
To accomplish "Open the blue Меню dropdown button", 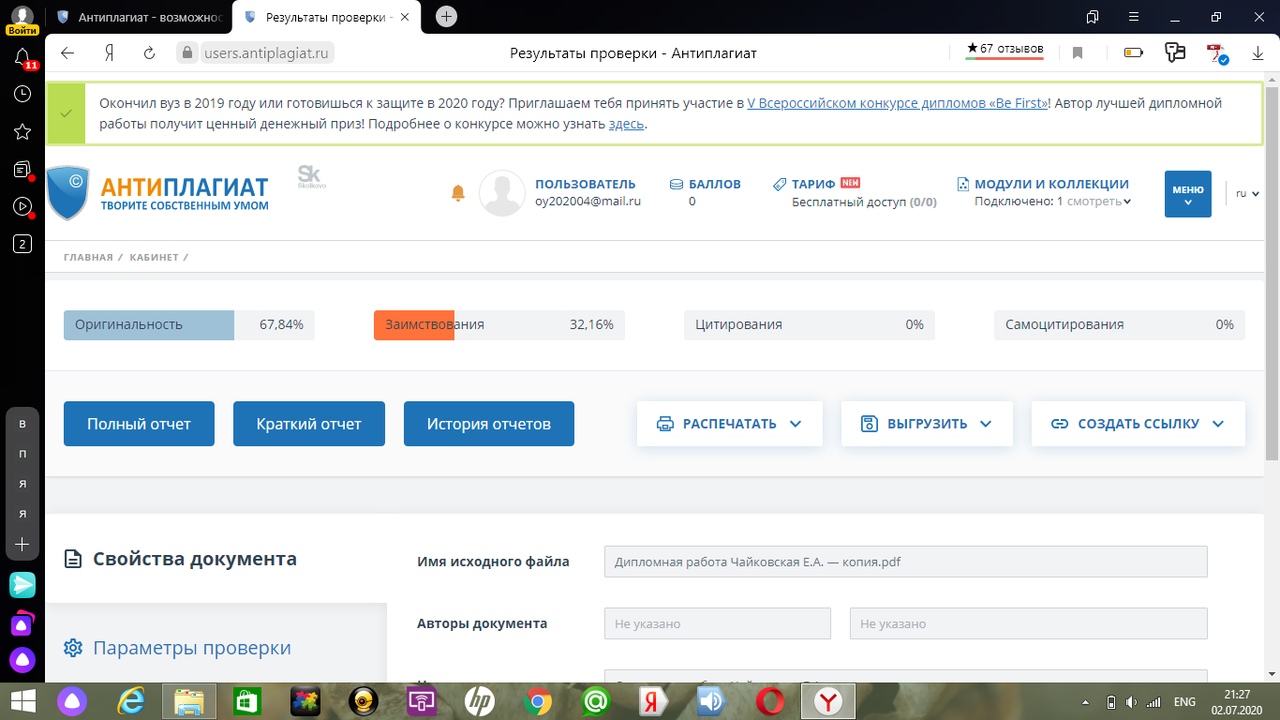I will click(1187, 194).
